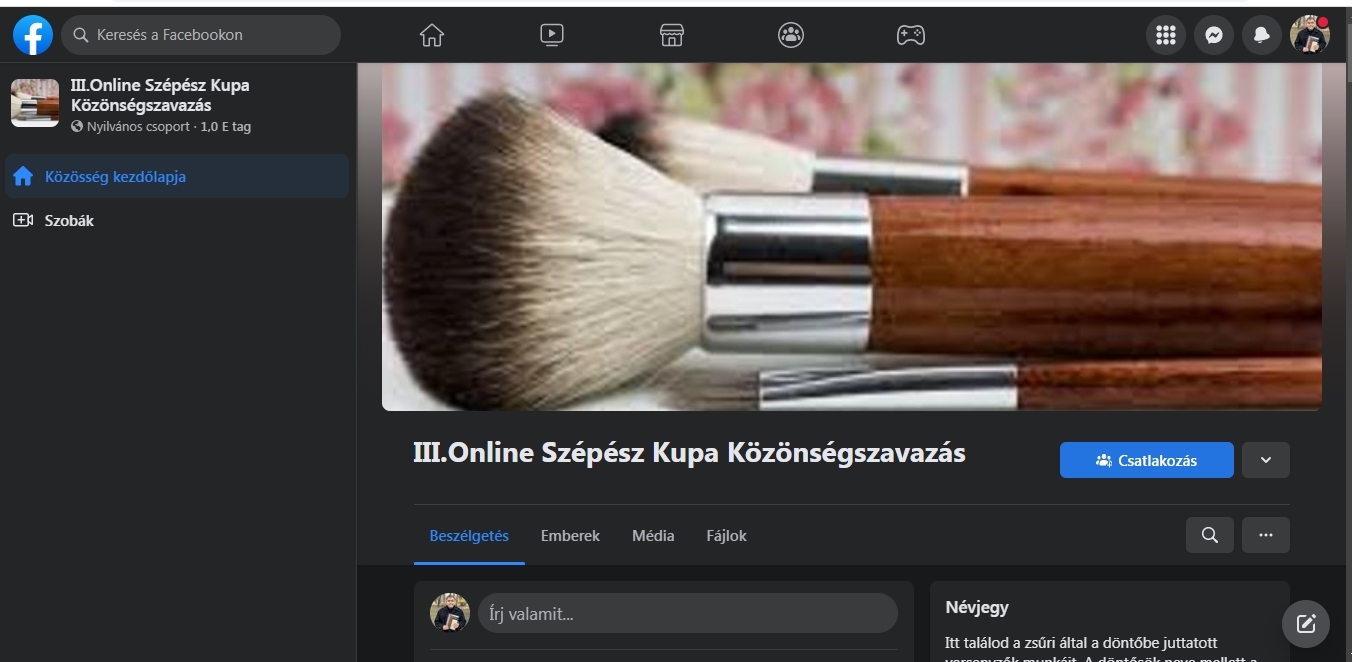1352x662 pixels.
Task: Open the Groups icon in top bar
Action: [791, 35]
